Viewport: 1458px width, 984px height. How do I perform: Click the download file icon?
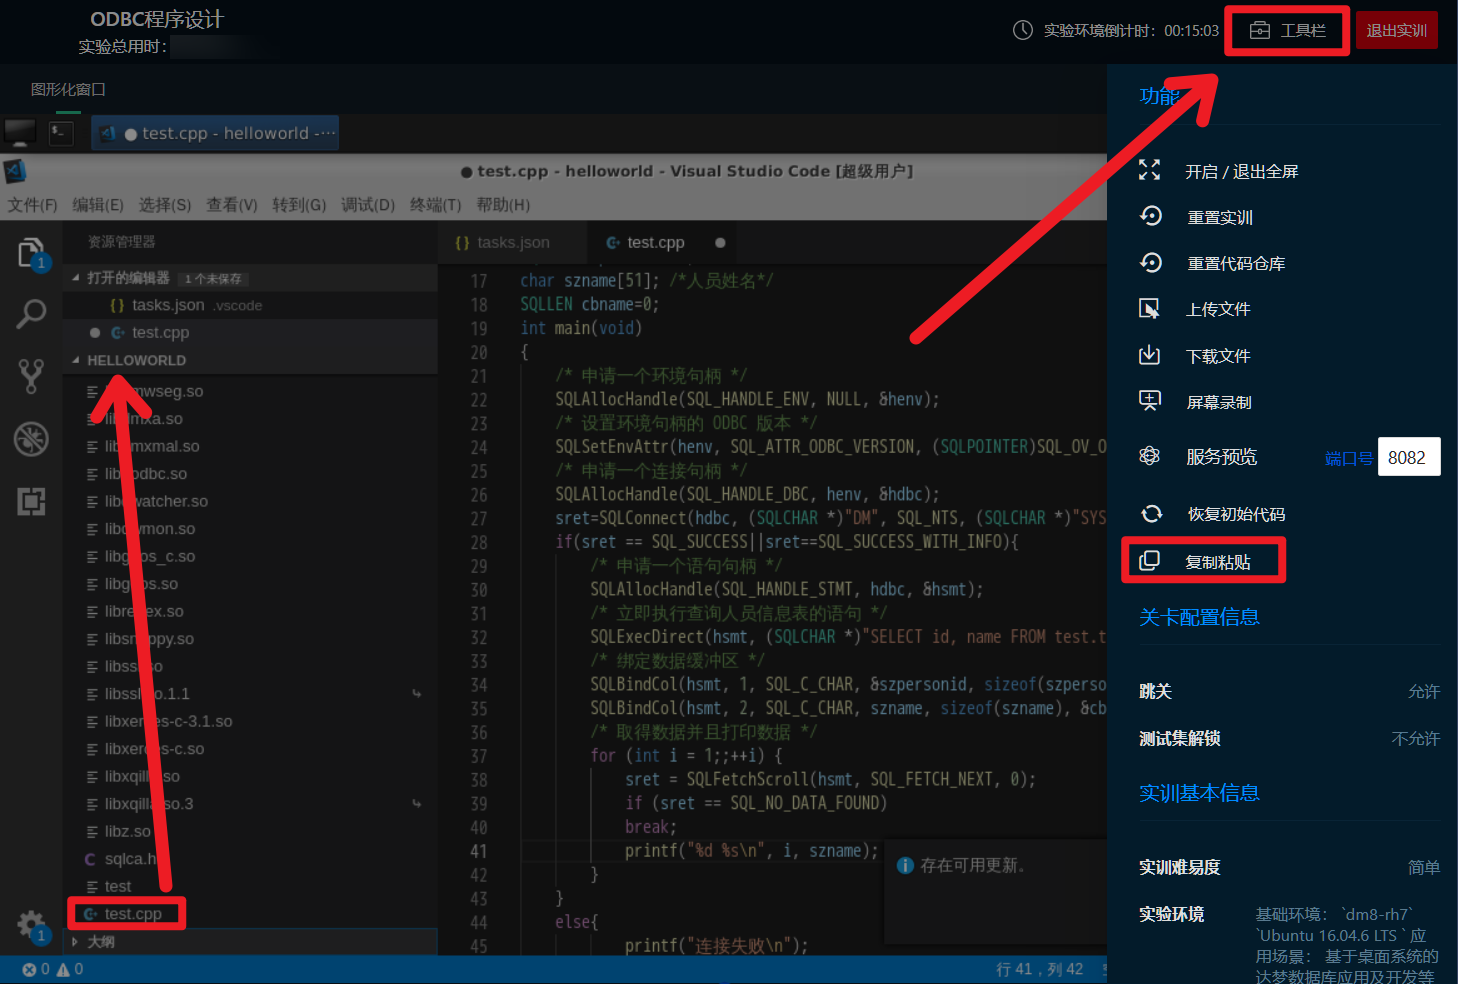[x=1150, y=355]
